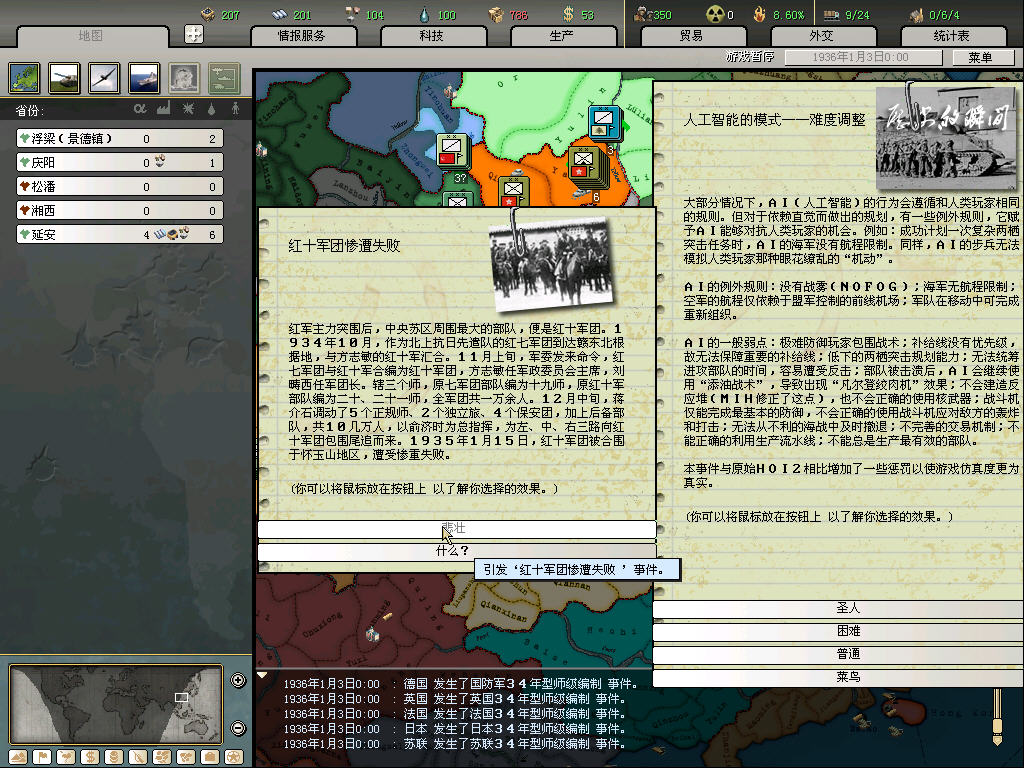Switch to victory points map mode (star icon)

[234, 757]
